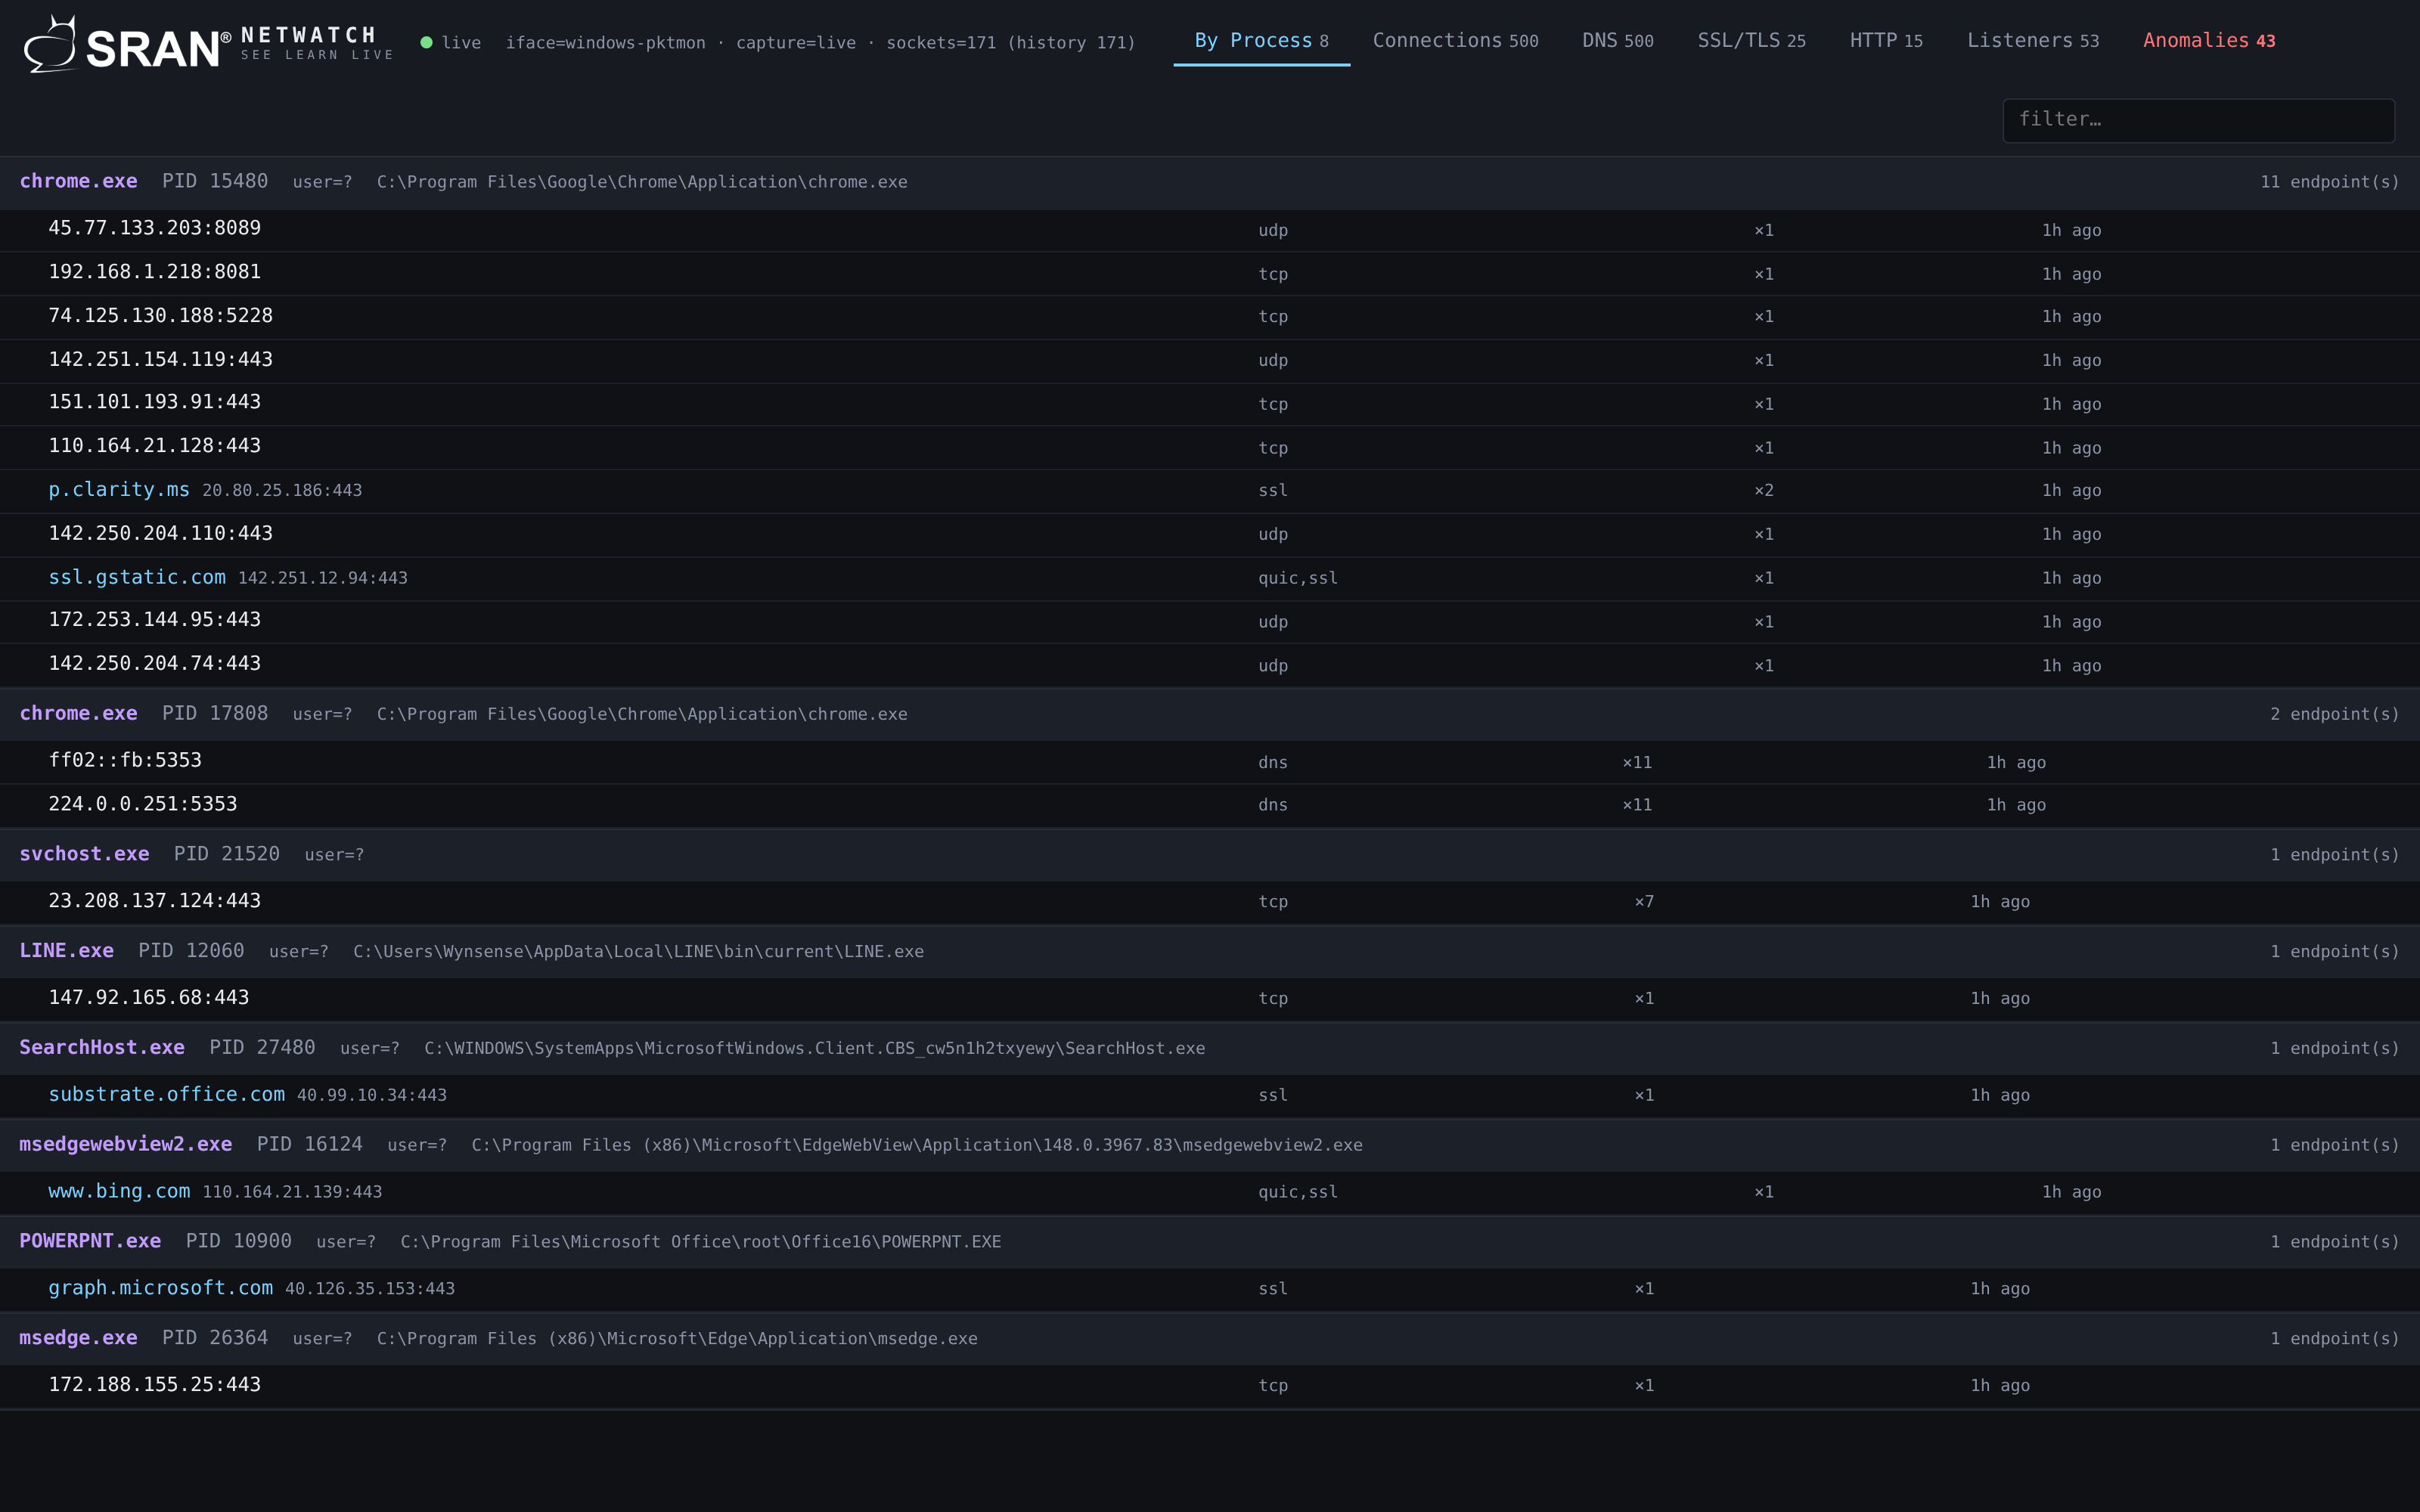Open the p.clarity.ms hostname link
This screenshot has width=2420, height=1512.
[119, 490]
